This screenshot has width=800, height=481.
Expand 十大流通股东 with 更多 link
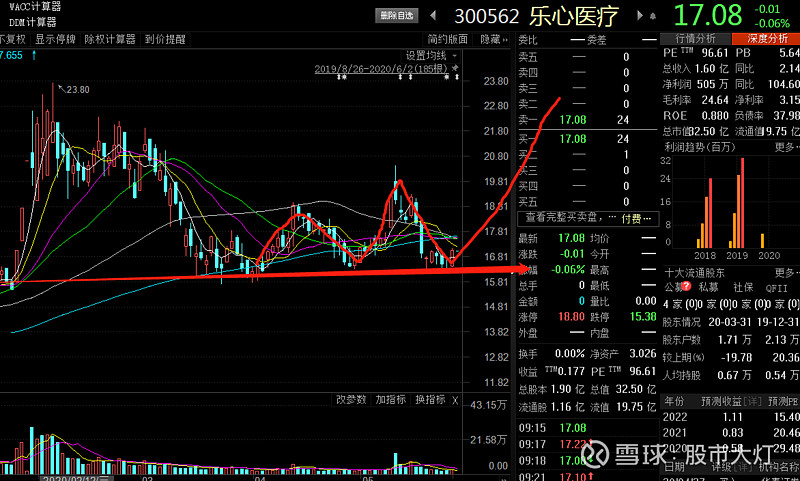tap(786, 273)
